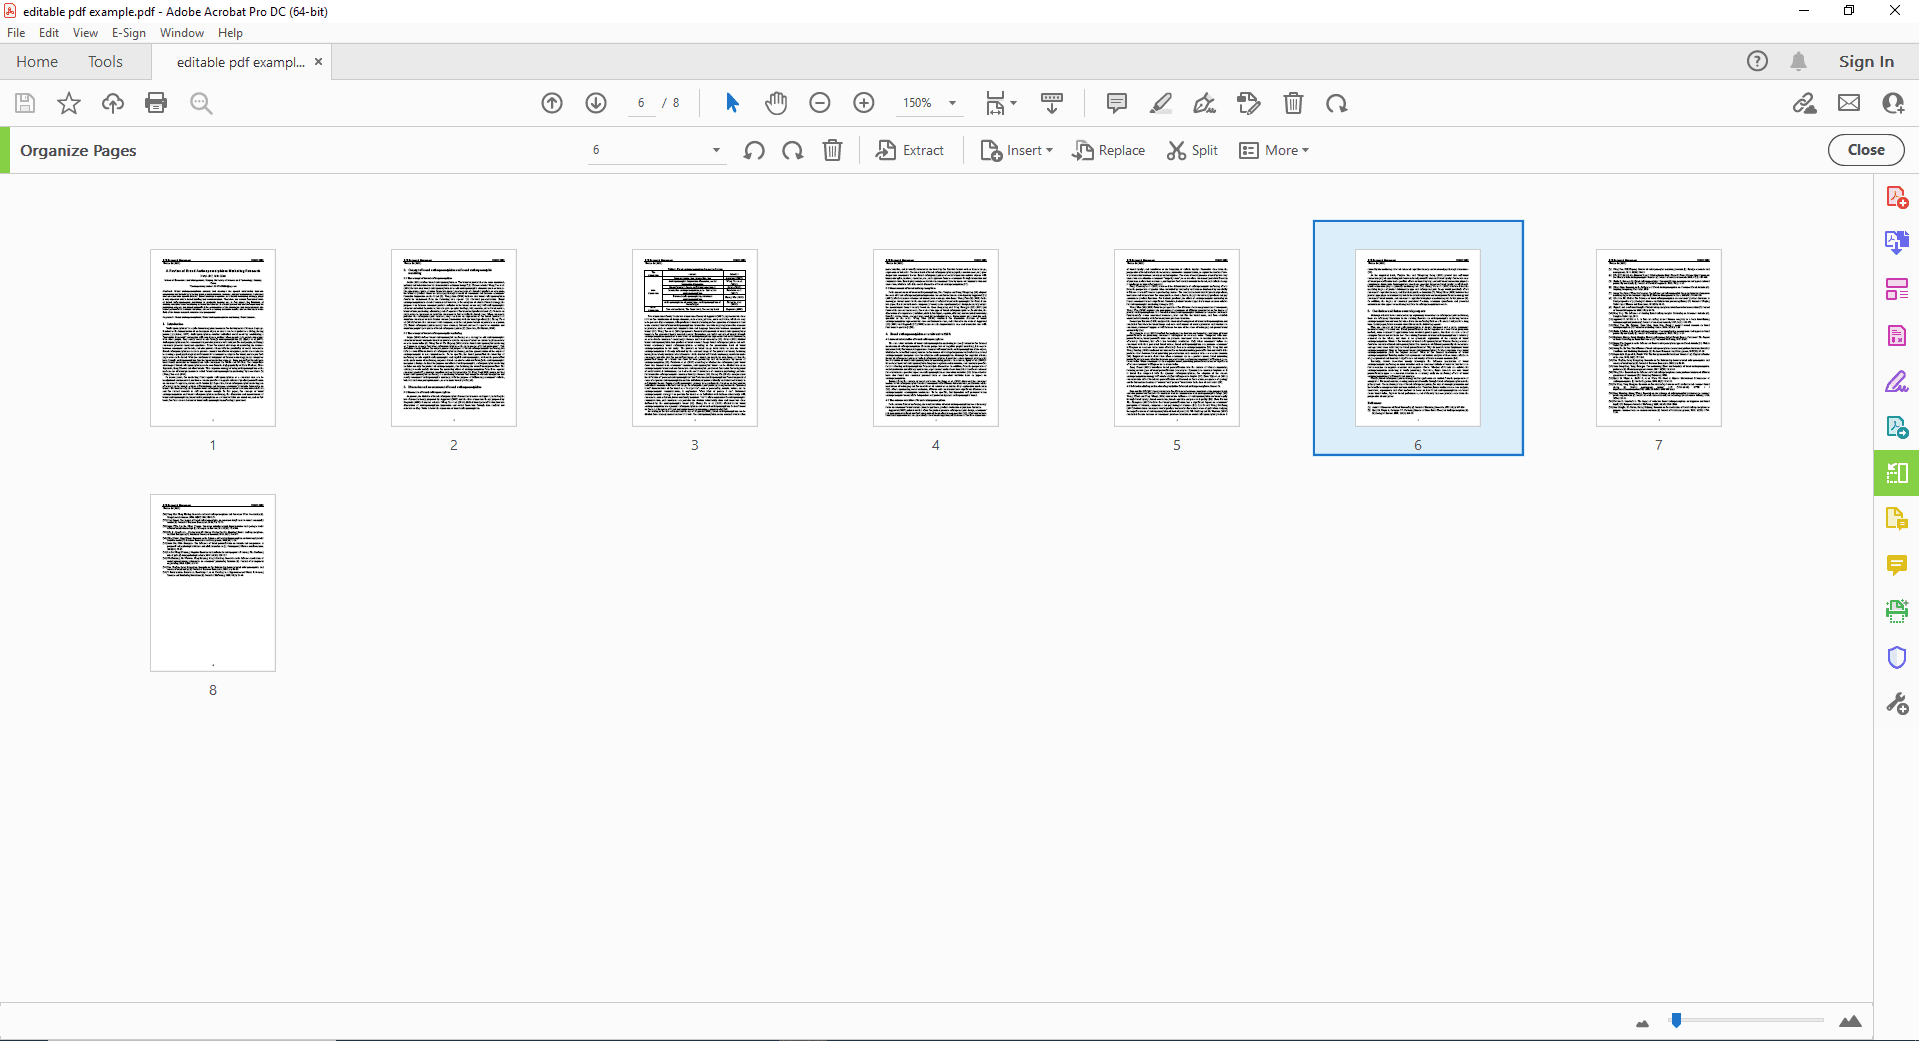Click Sign In link

point(1866,61)
